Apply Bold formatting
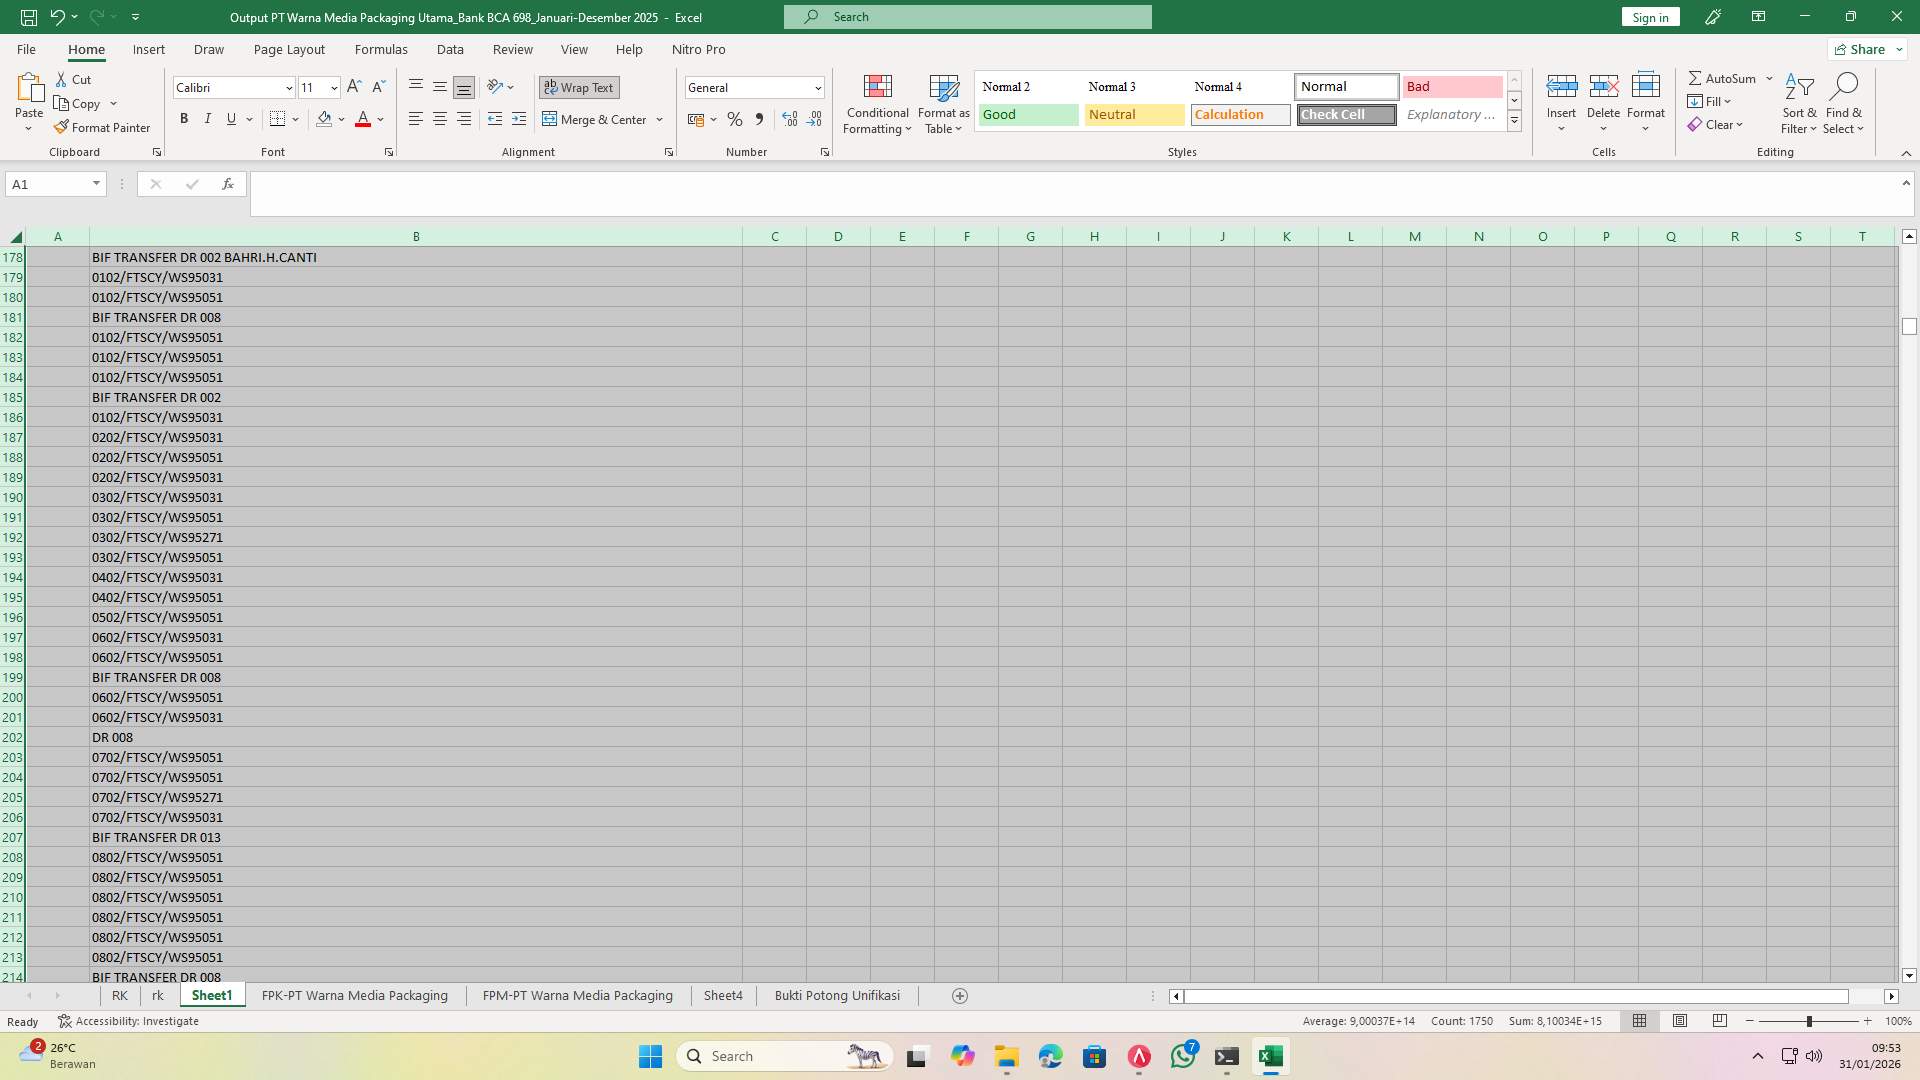The height and width of the screenshot is (1080, 1920). [x=184, y=118]
